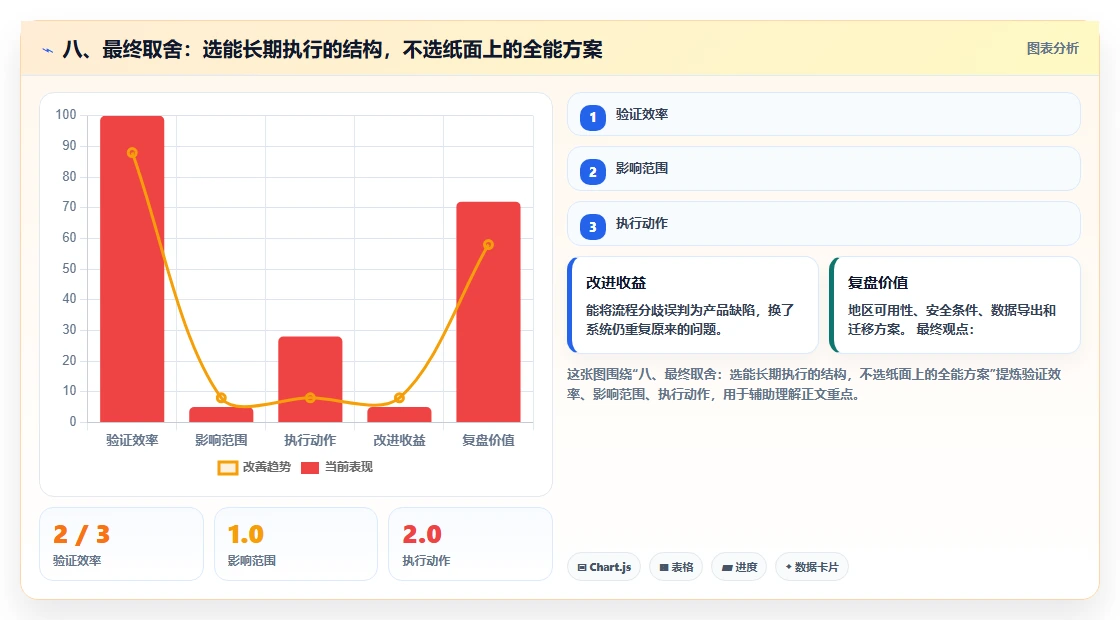
Task: Select the 验证效率 list item
Action: coord(824,114)
